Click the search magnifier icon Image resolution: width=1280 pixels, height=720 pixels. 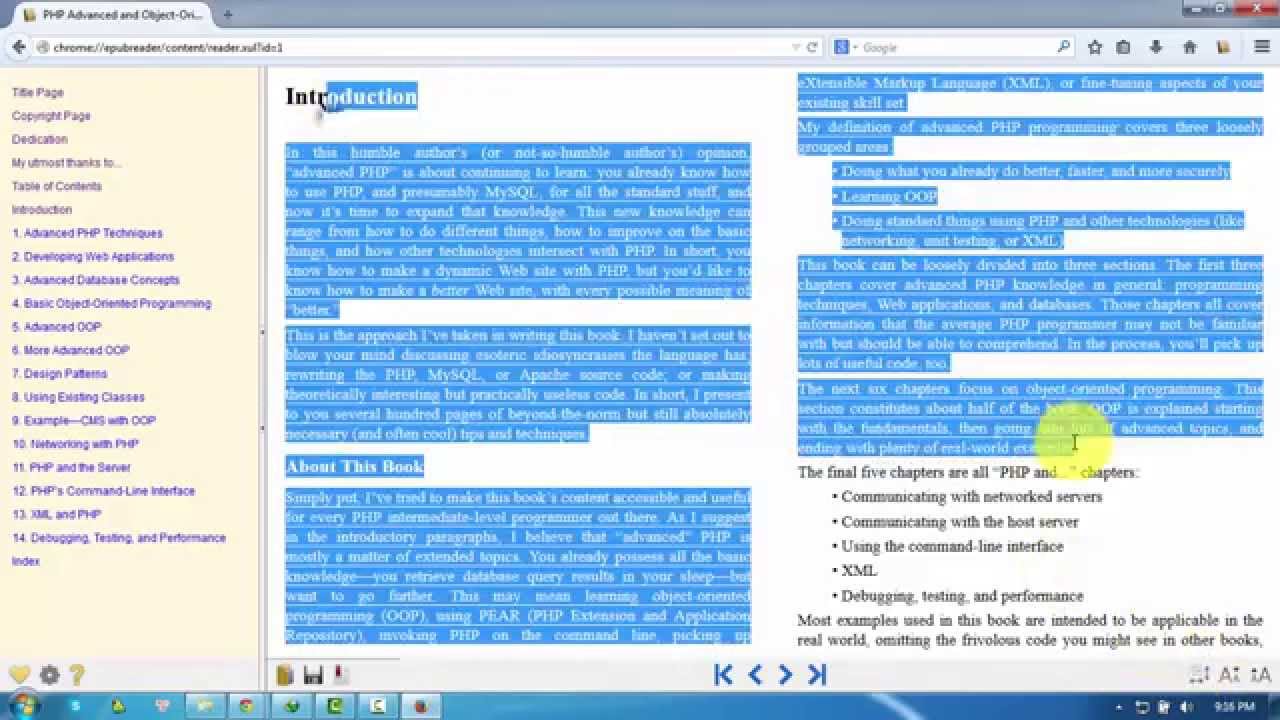point(1063,47)
